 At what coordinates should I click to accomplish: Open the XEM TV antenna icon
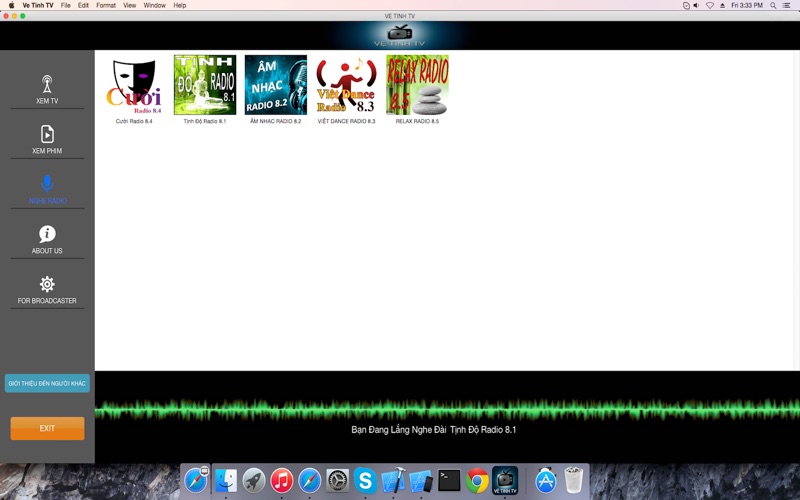click(47, 84)
